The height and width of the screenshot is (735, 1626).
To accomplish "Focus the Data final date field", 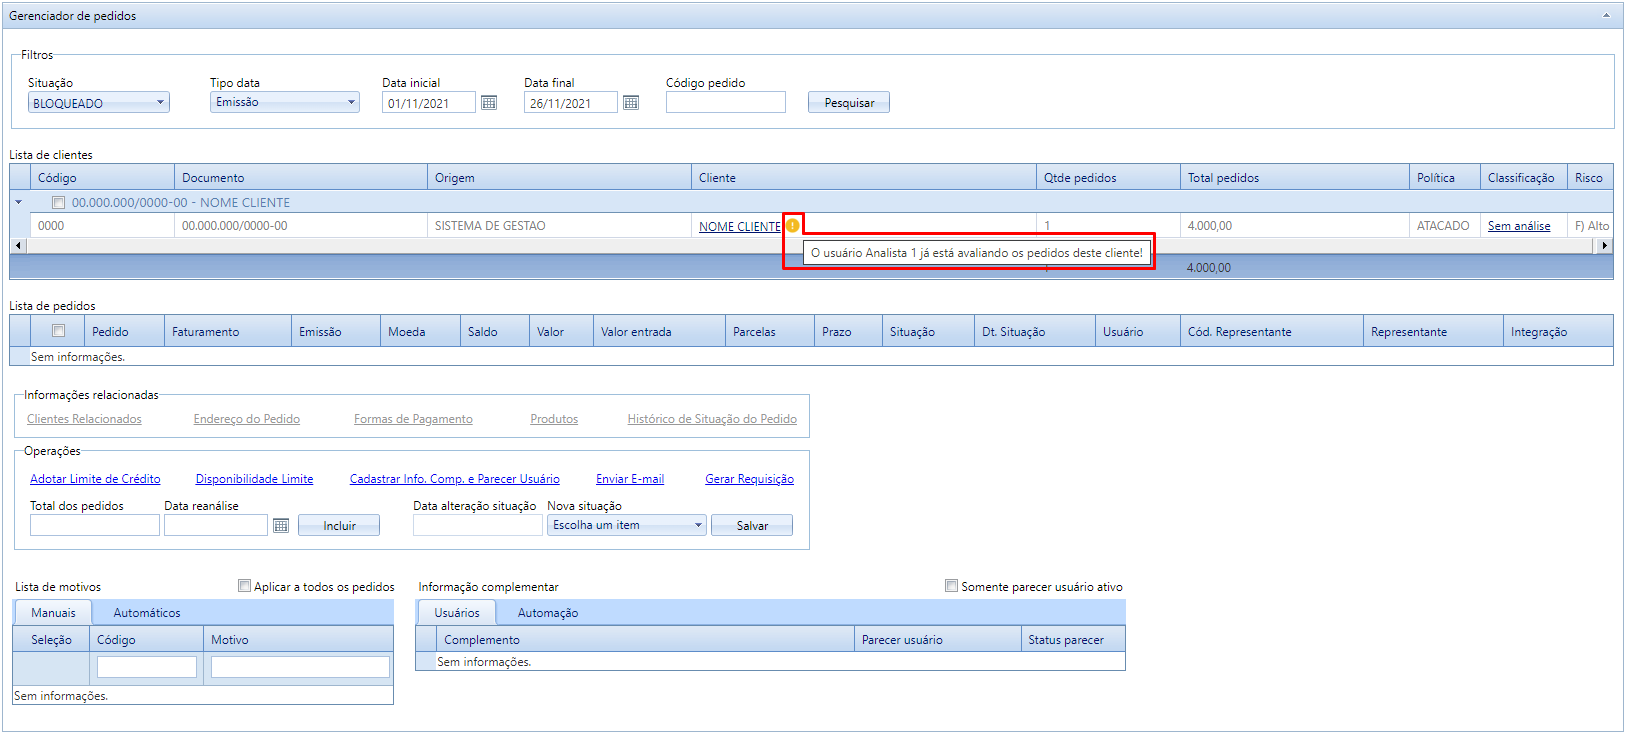I will coord(571,103).
